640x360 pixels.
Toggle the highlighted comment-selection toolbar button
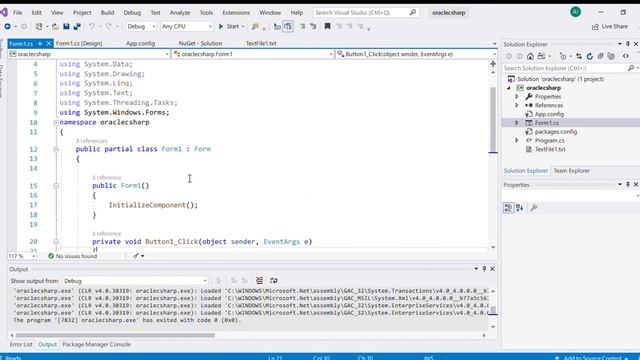pyautogui.click(x=288, y=27)
